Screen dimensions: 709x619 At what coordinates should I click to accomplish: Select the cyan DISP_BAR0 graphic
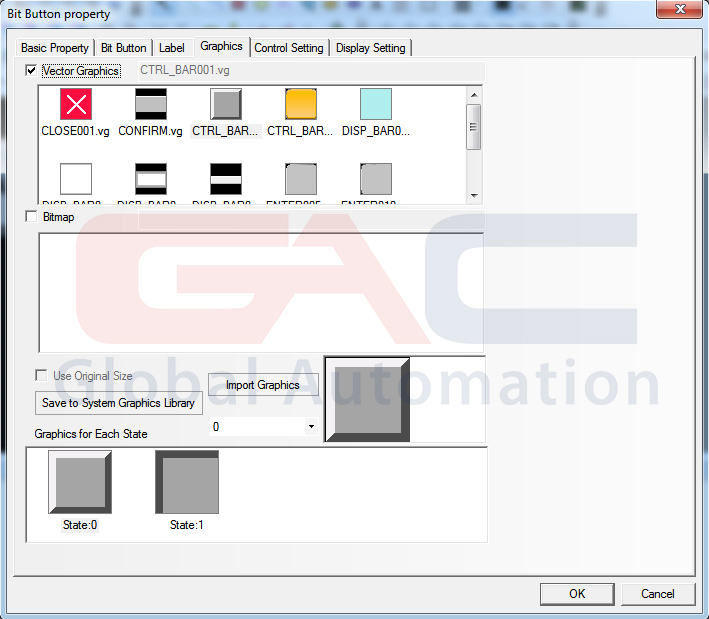coord(376,104)
